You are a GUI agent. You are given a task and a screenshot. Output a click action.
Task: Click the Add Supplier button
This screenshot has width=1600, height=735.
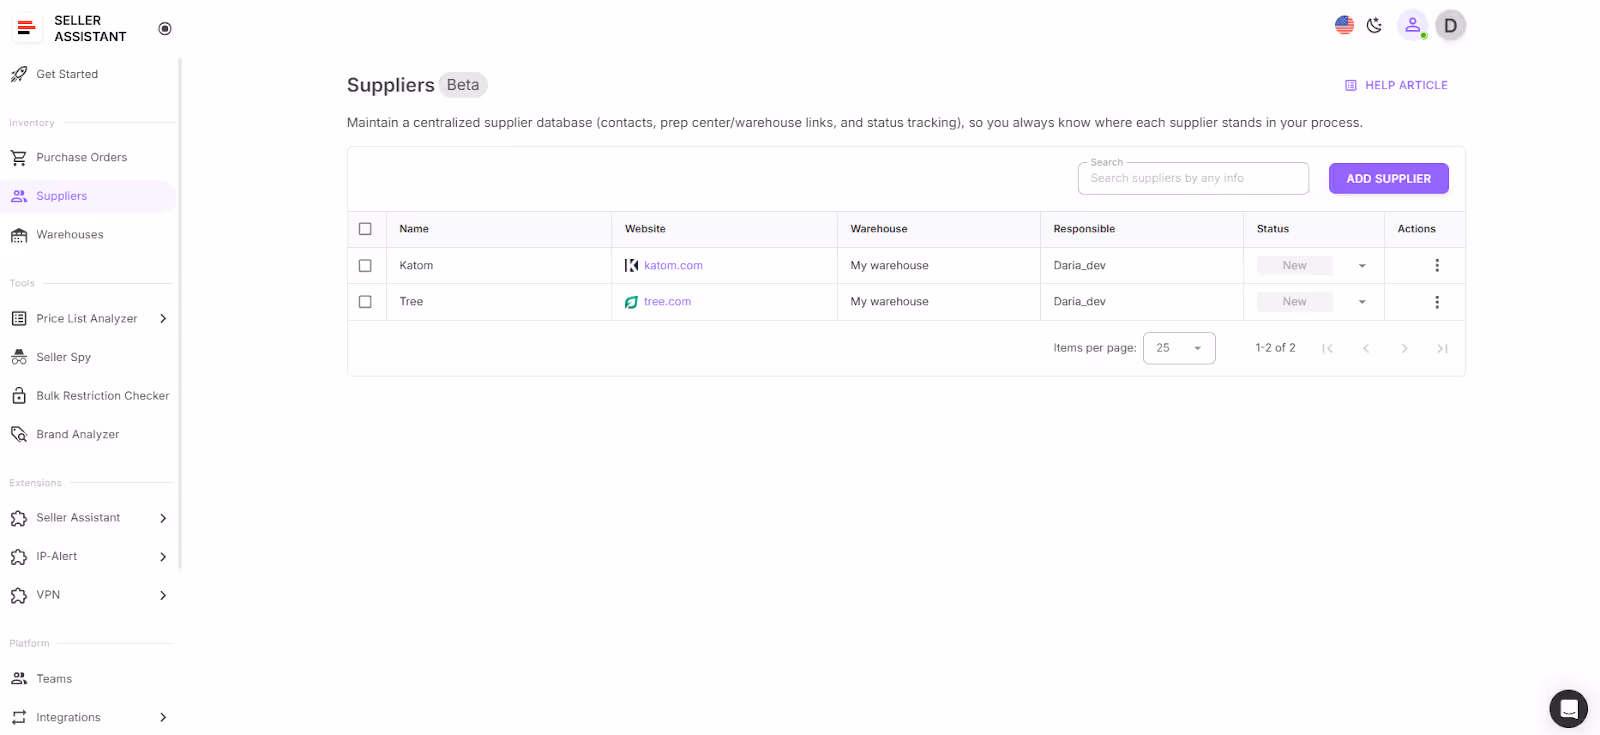[1388, 178]
